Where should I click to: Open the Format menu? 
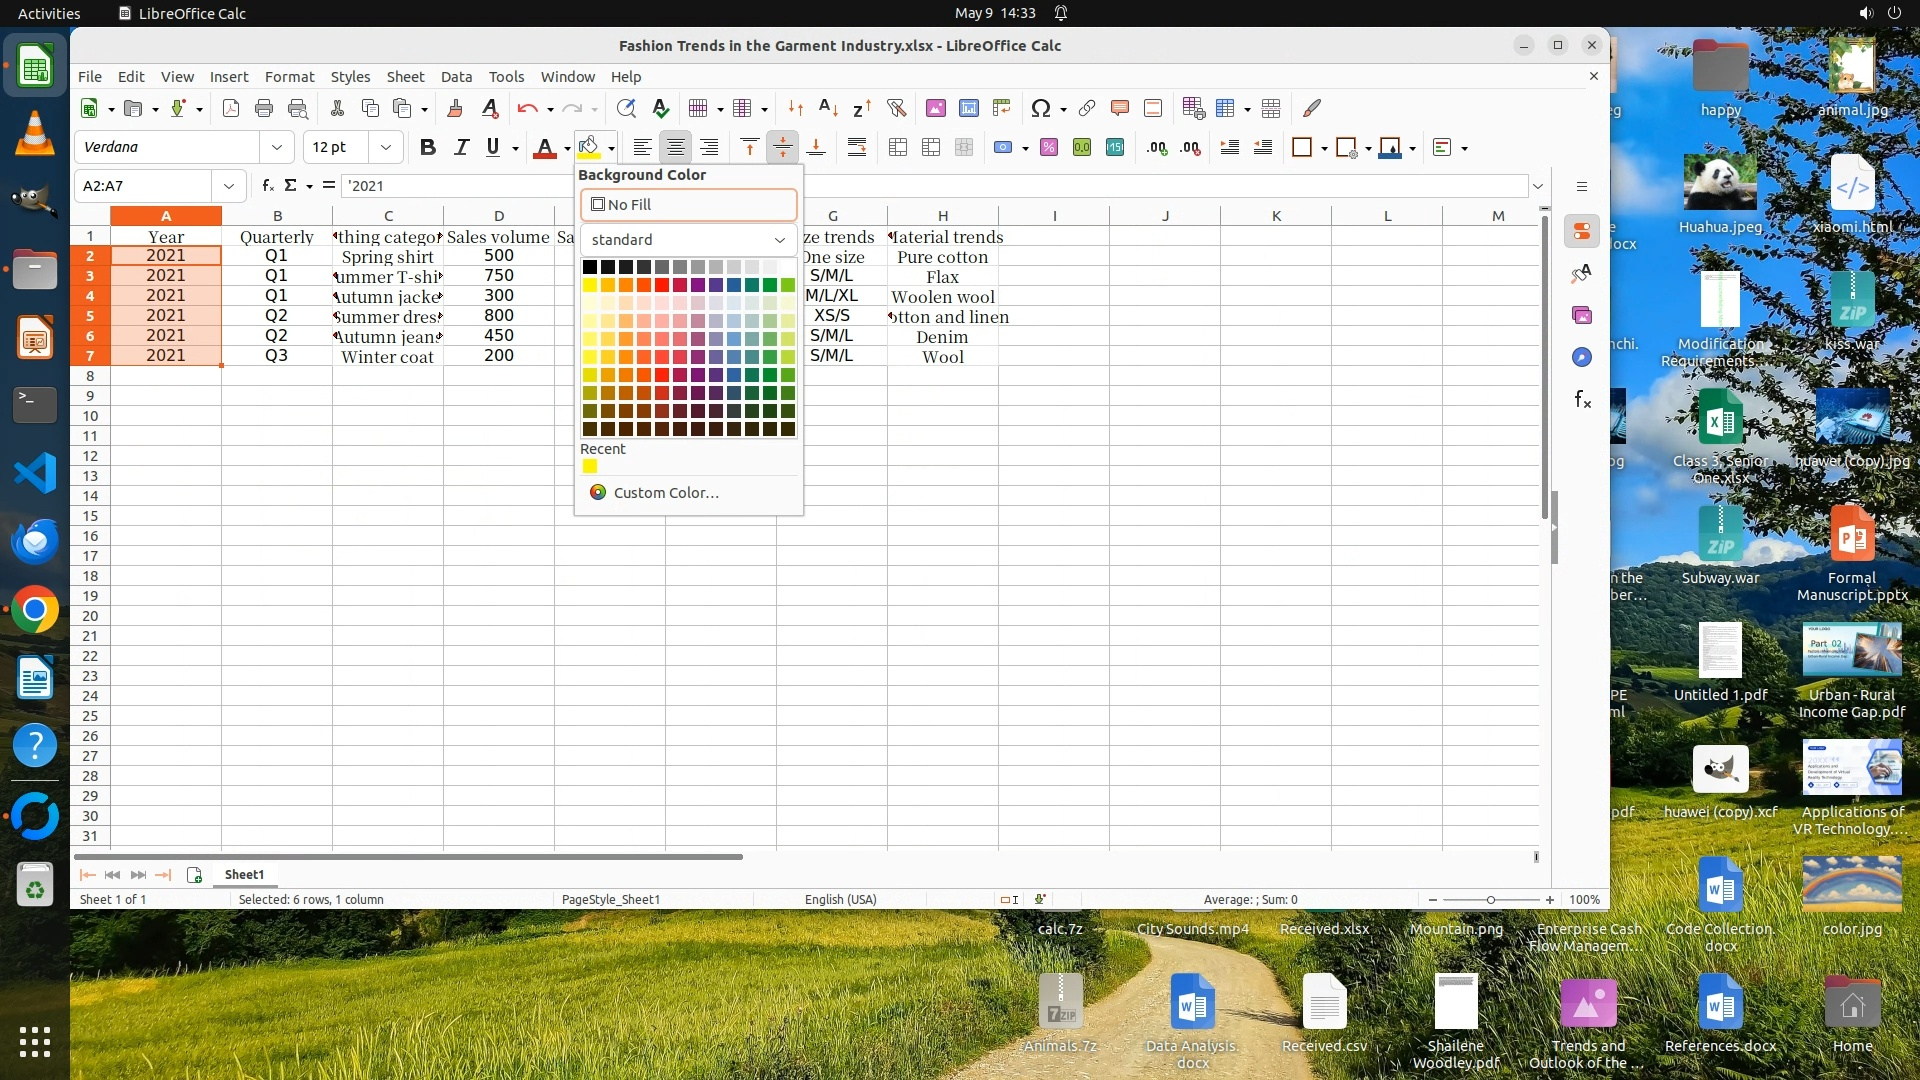[x=289, y=77]
